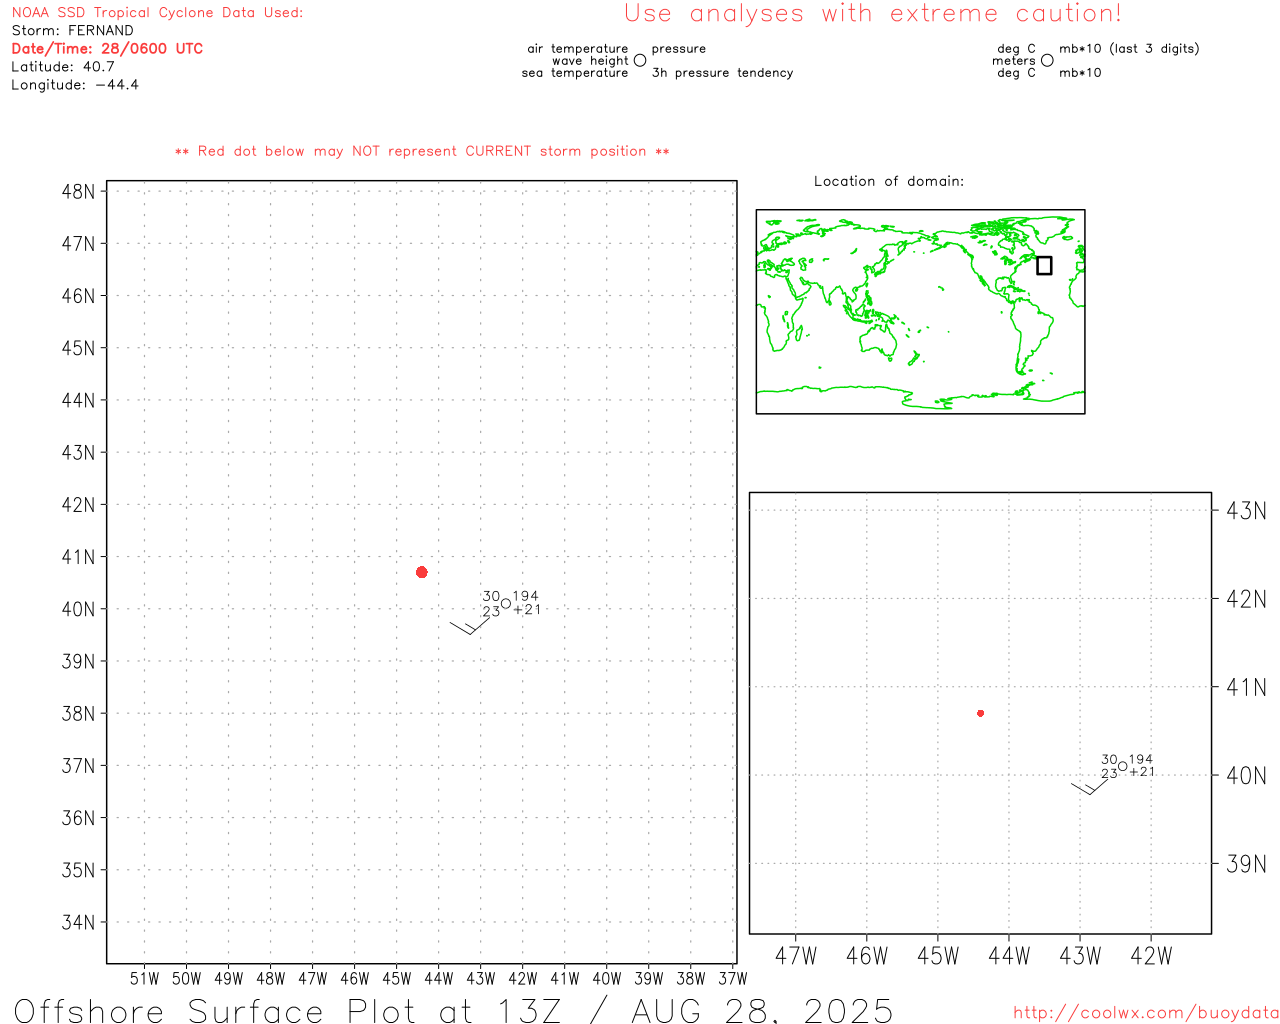Click the black domain box on the world map
The height and width of the screenshot is (1024, 1280).
coord(1044,265)
